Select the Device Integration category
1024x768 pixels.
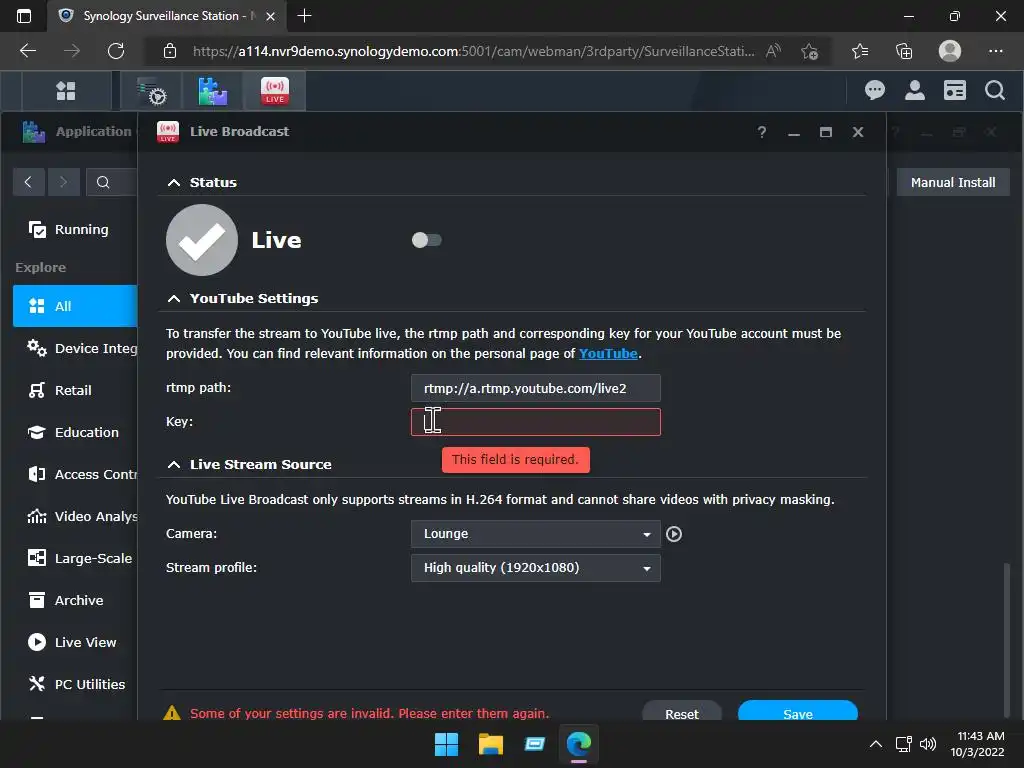(75, 348)
